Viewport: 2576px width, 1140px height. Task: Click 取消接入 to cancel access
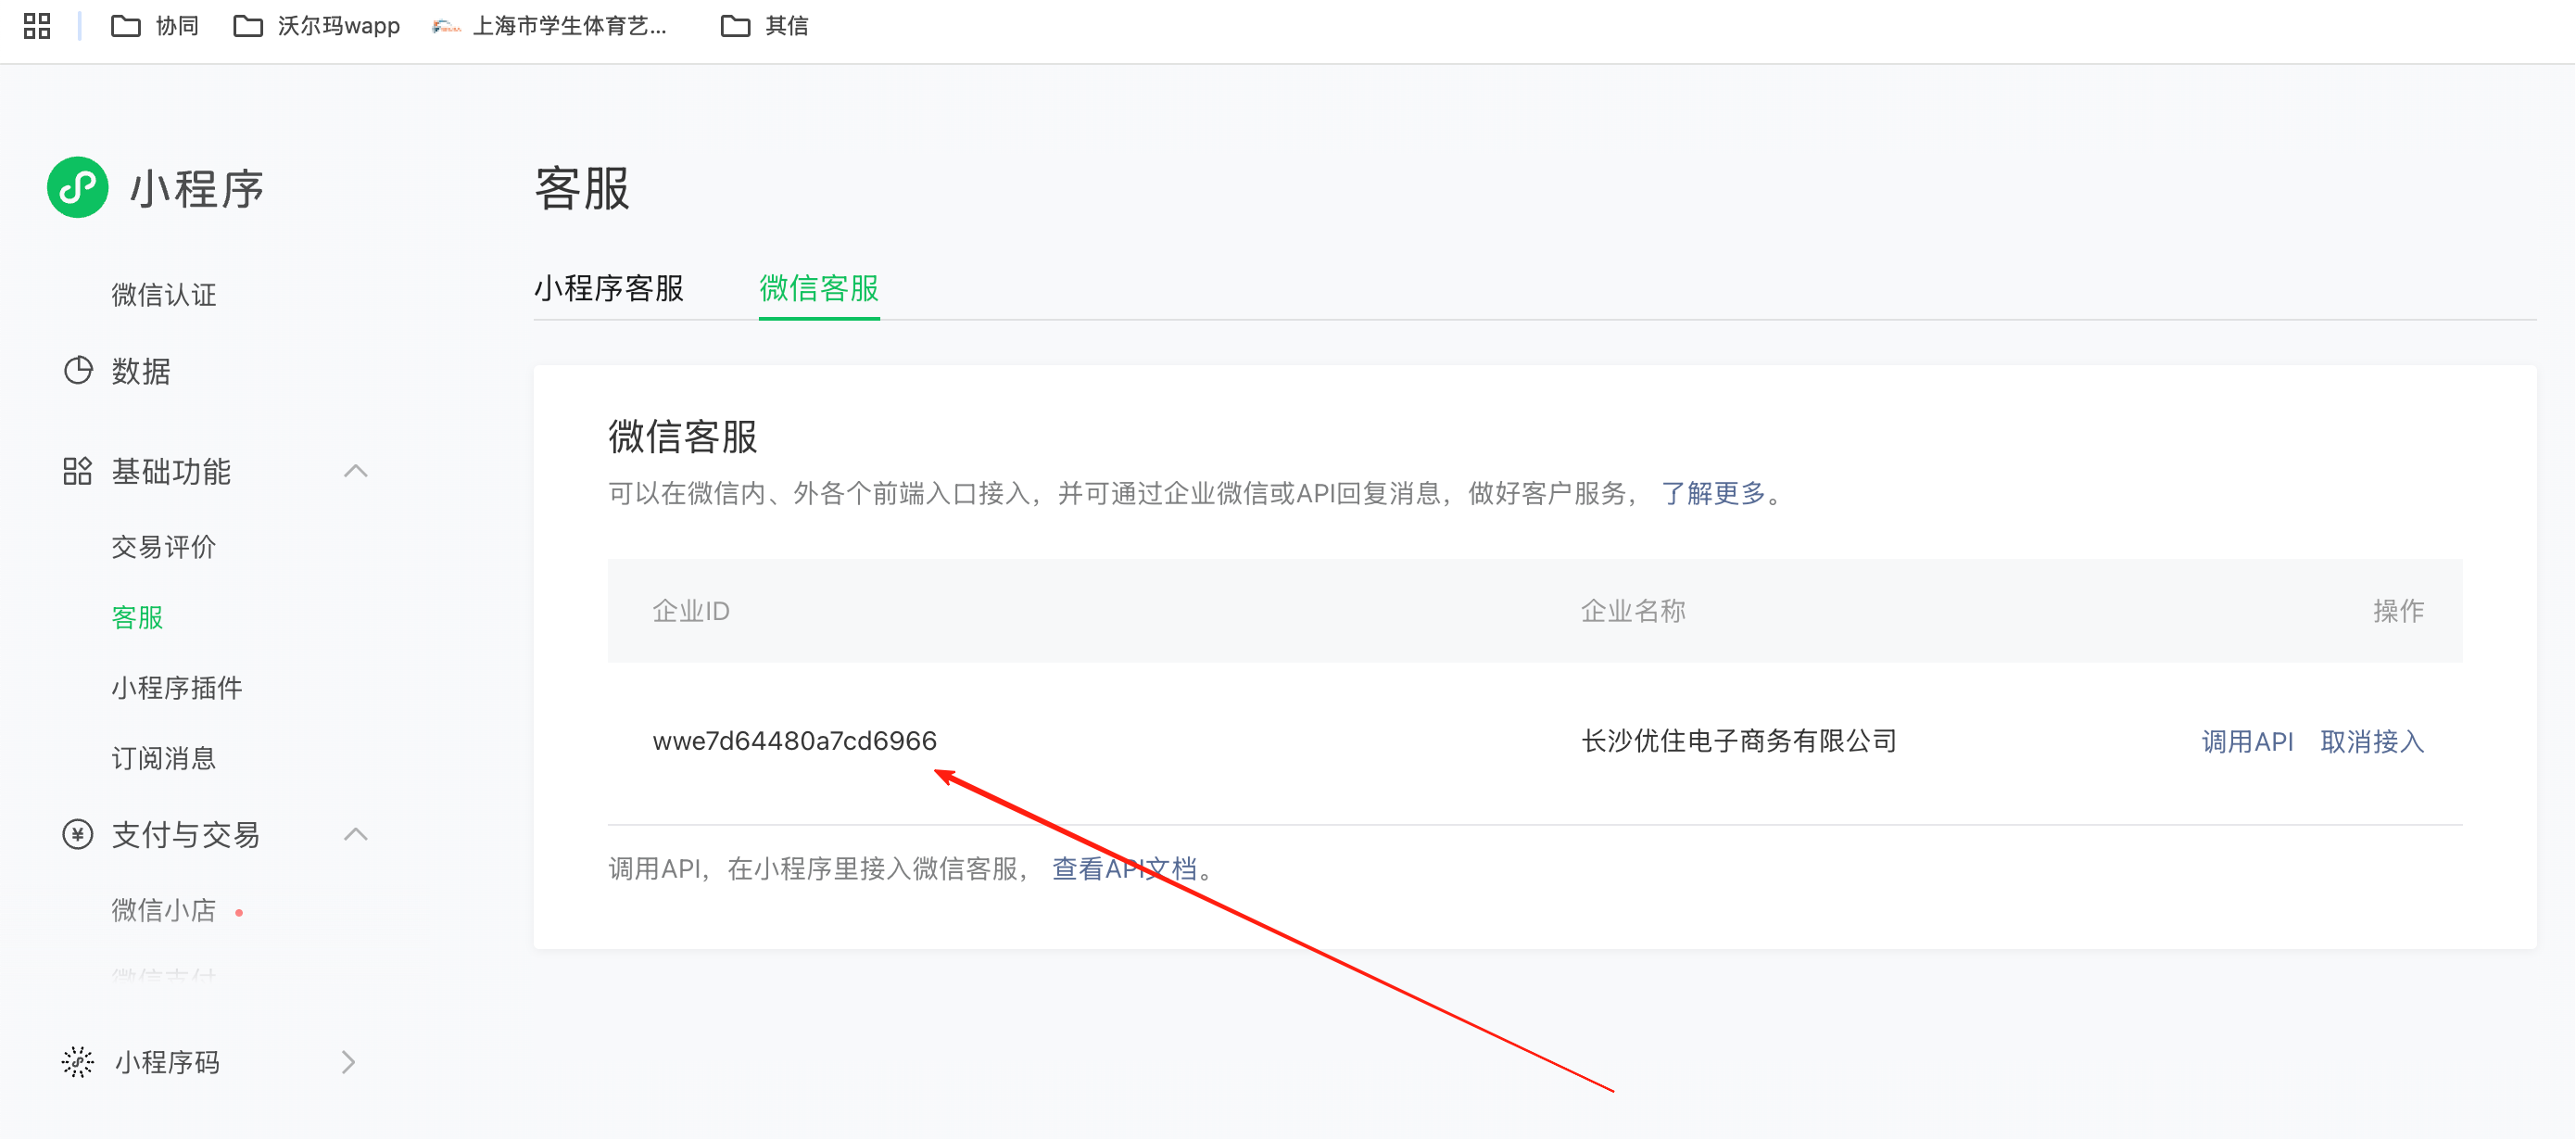pyautogui.click(x=2371, y=741)
